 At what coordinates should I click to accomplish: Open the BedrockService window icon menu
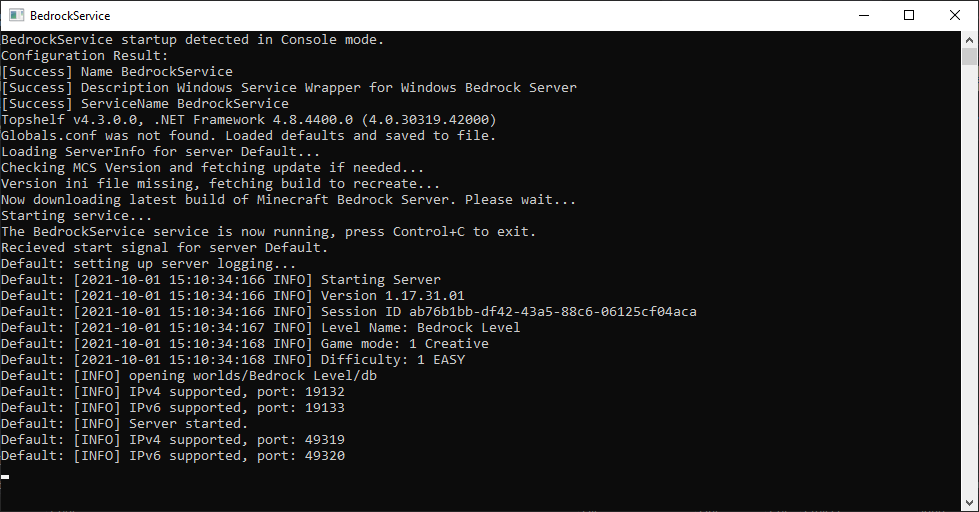(16, 15)
